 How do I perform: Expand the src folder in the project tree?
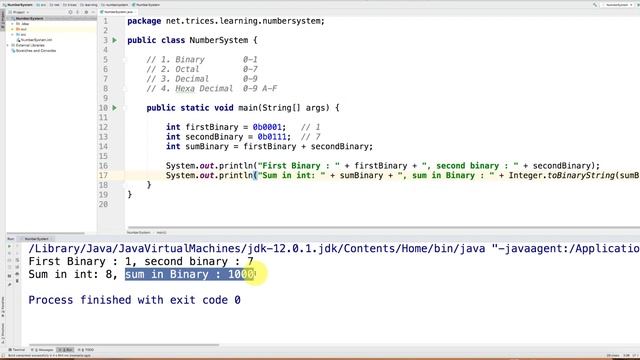click(x=12, y=34)
